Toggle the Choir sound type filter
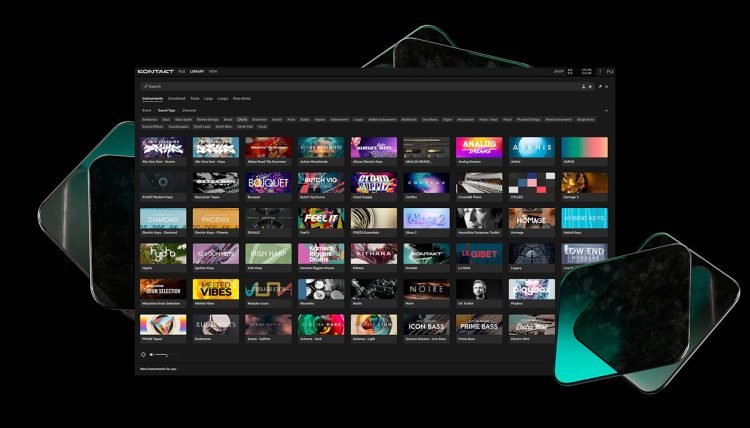 point(242,119)
